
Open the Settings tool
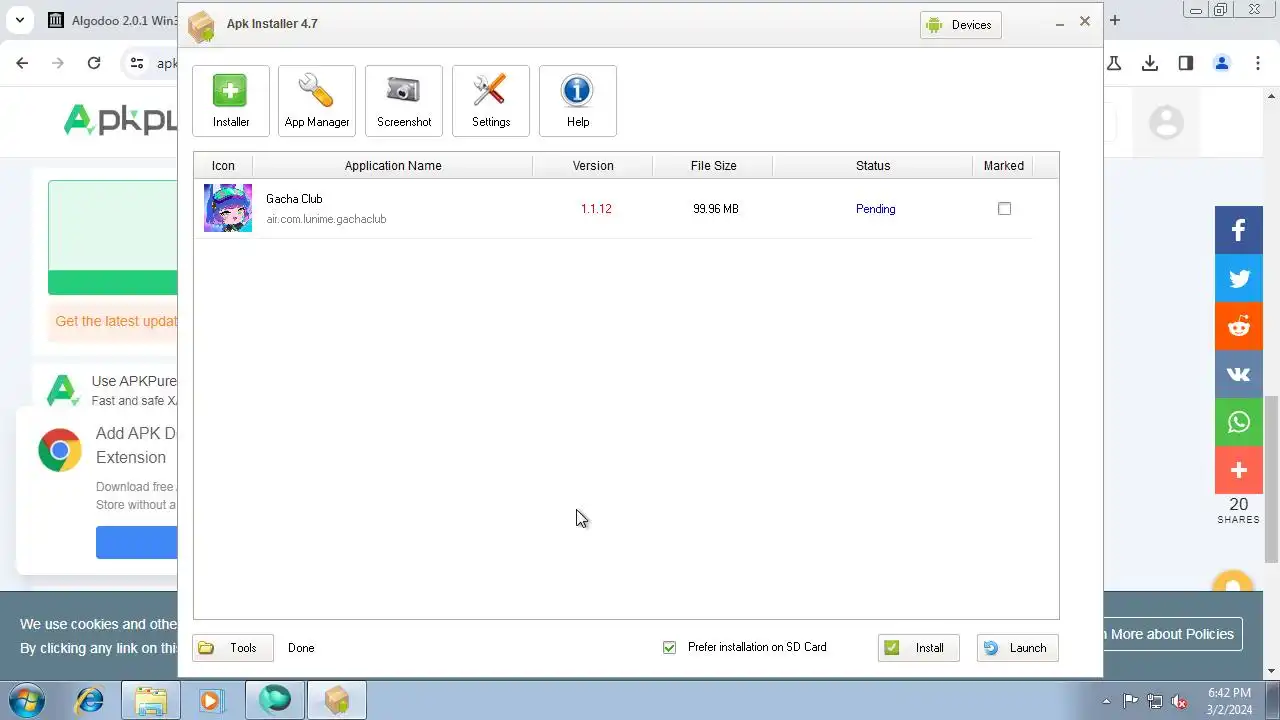(x=491, y=101)
